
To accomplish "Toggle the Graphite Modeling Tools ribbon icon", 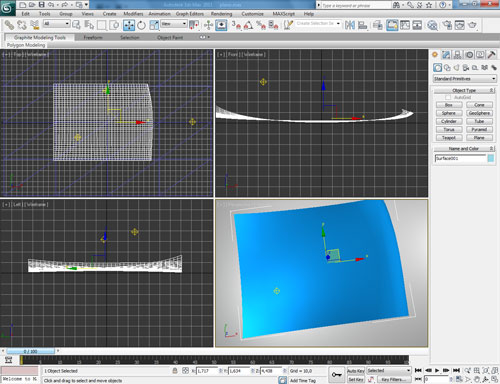I will pyautogui.click(x=392, y=25).
